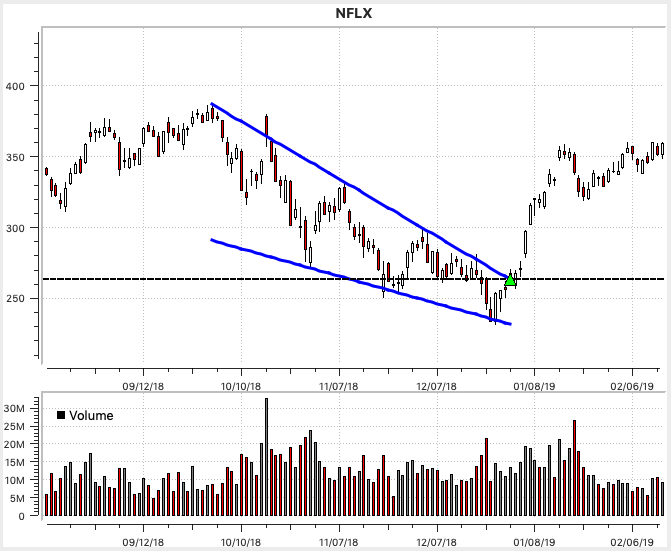Click the 20M volume axis label
Screen dimensions: 671x551
point(14,444)
